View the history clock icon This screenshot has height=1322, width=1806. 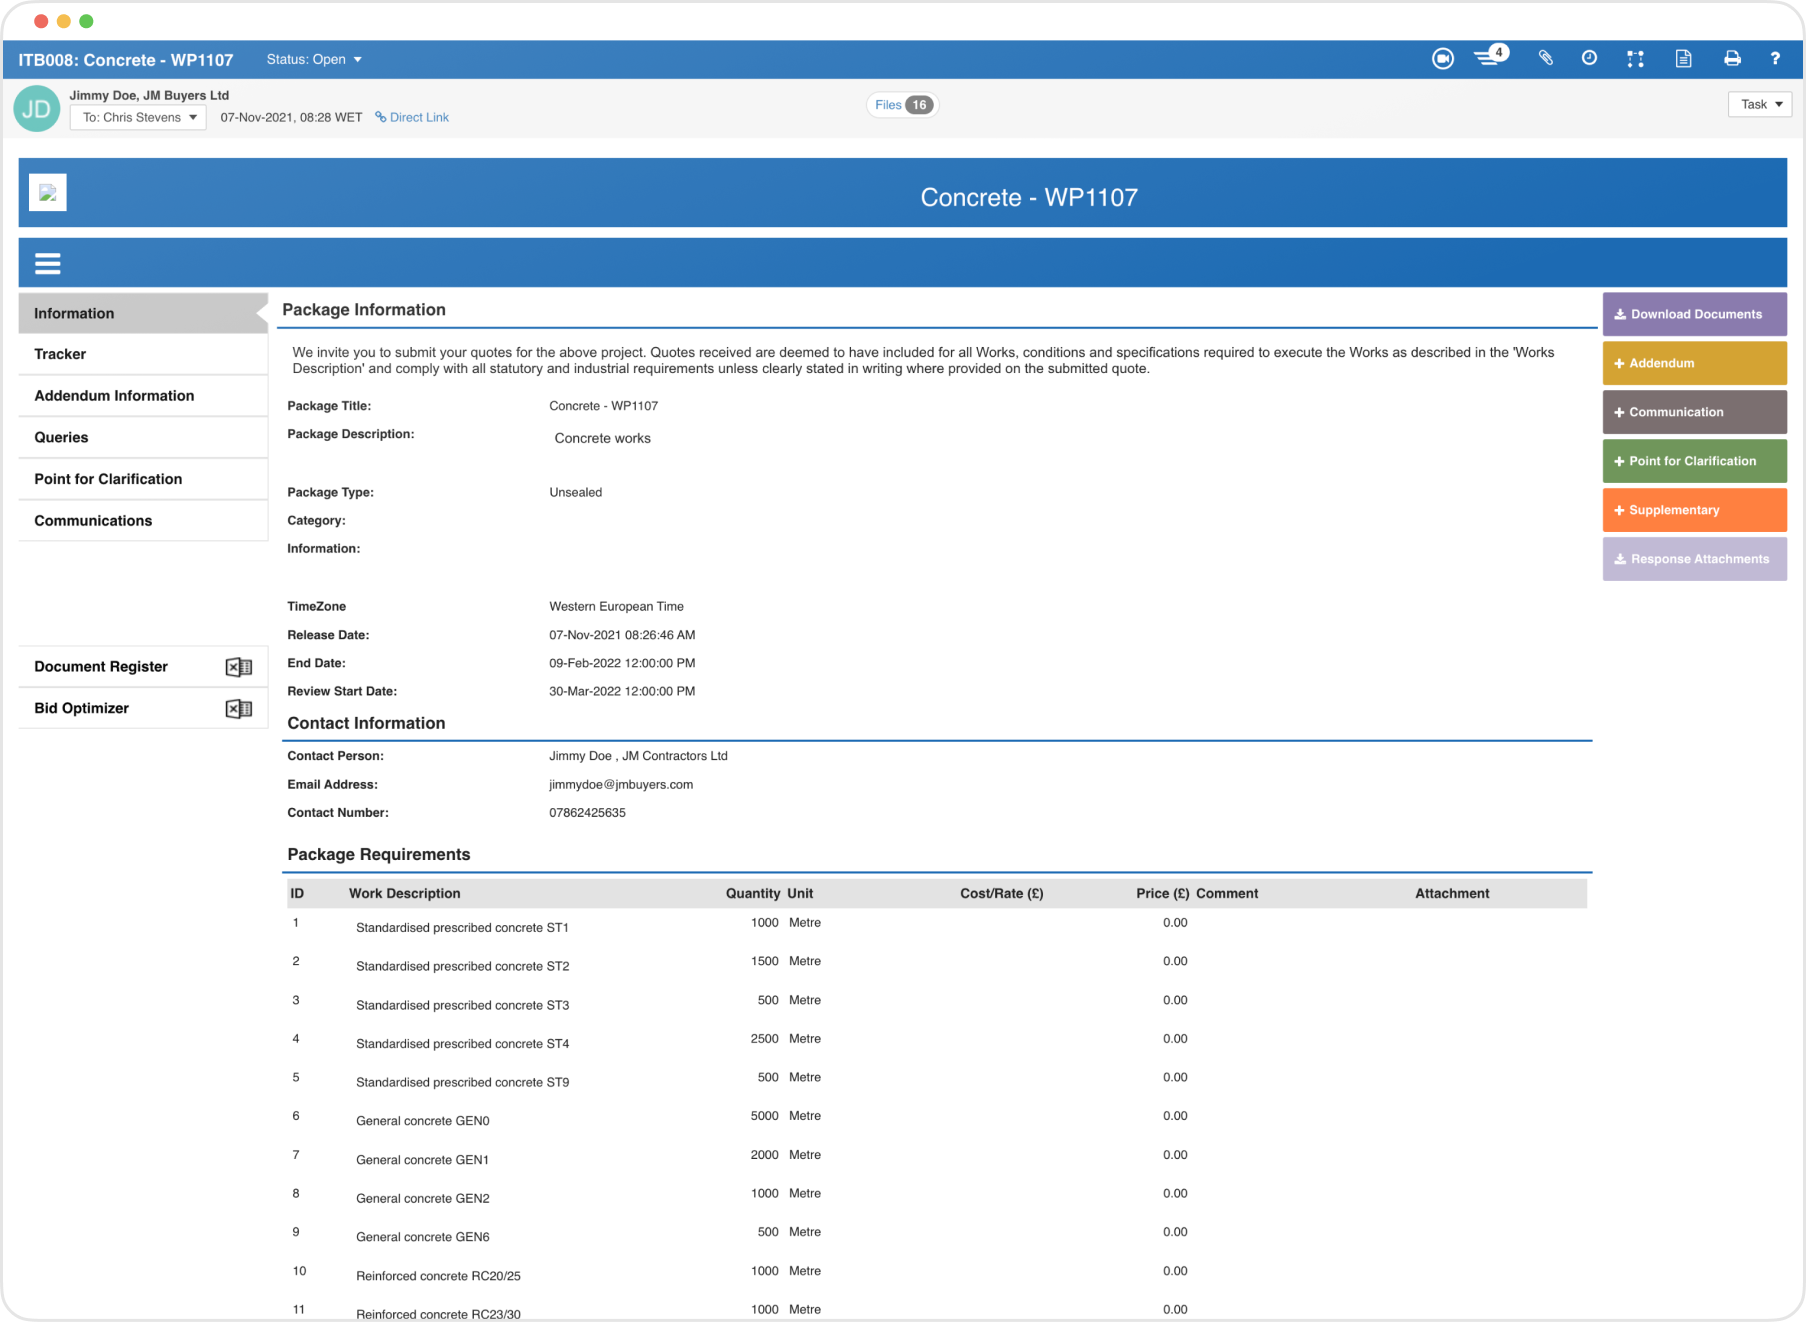1590,59
